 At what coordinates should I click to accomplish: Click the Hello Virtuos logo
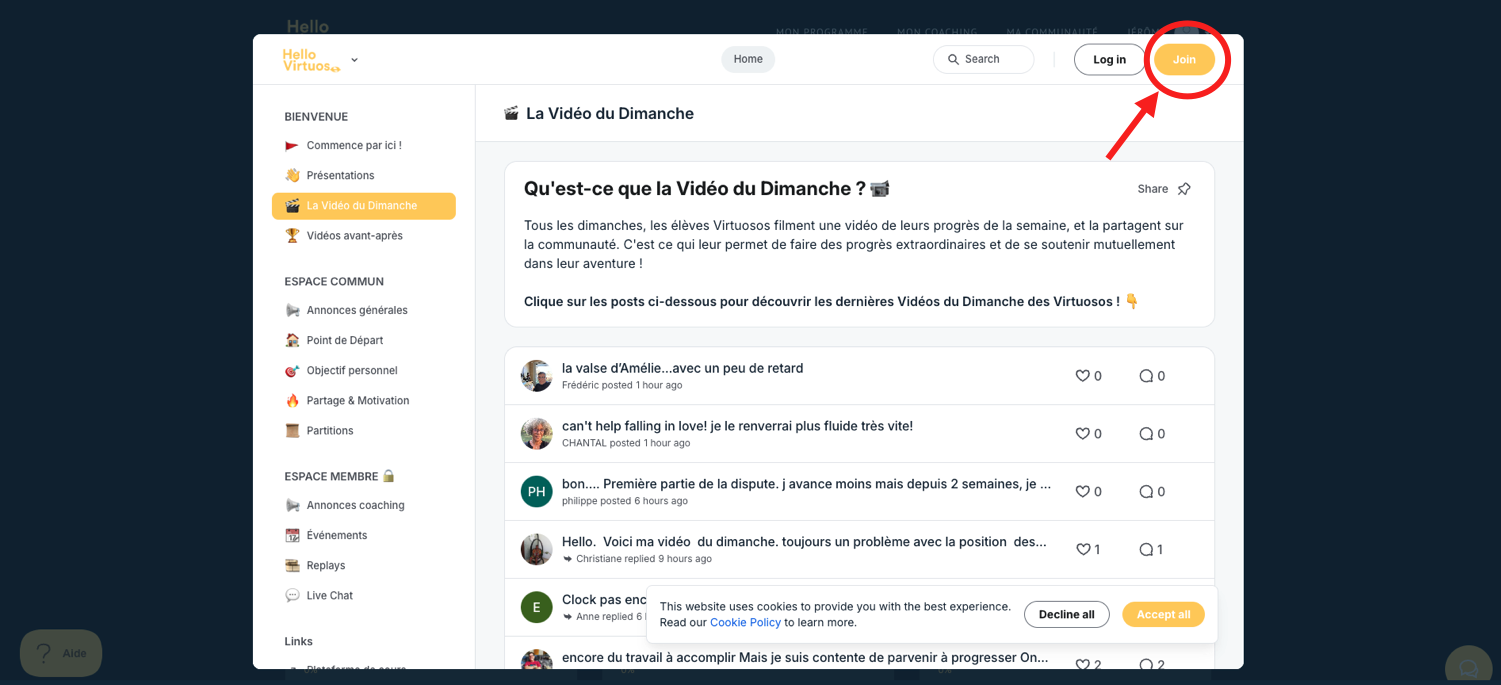(311, 60)
